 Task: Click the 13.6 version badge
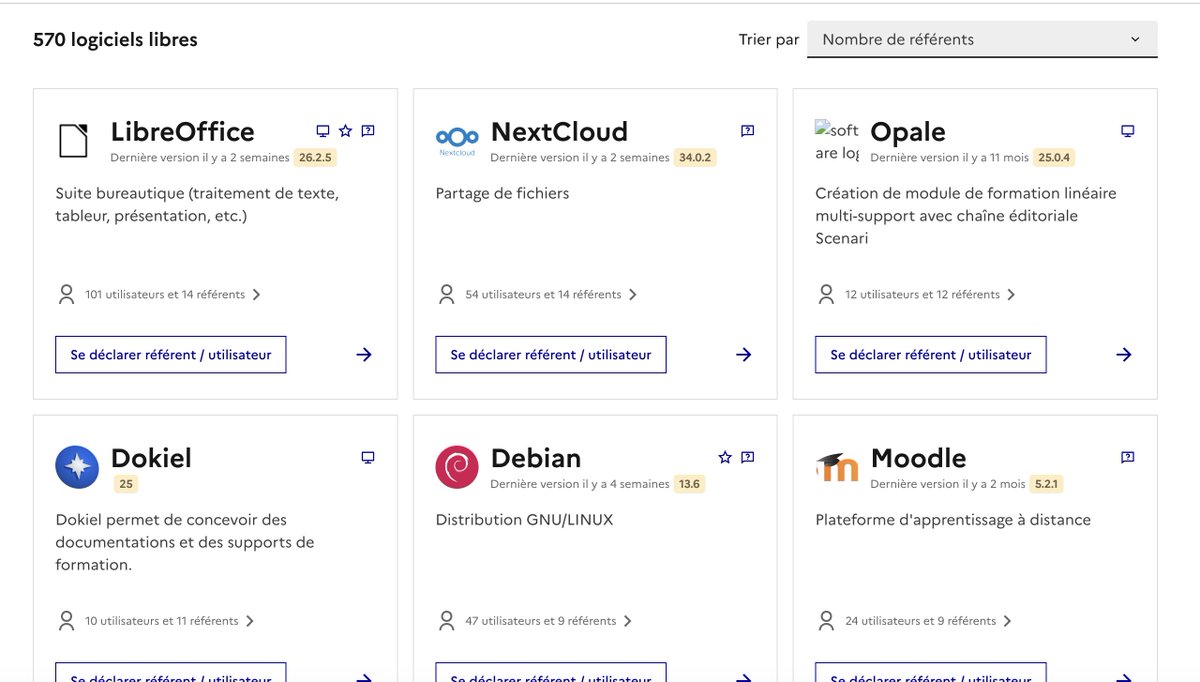click(690, 484)
